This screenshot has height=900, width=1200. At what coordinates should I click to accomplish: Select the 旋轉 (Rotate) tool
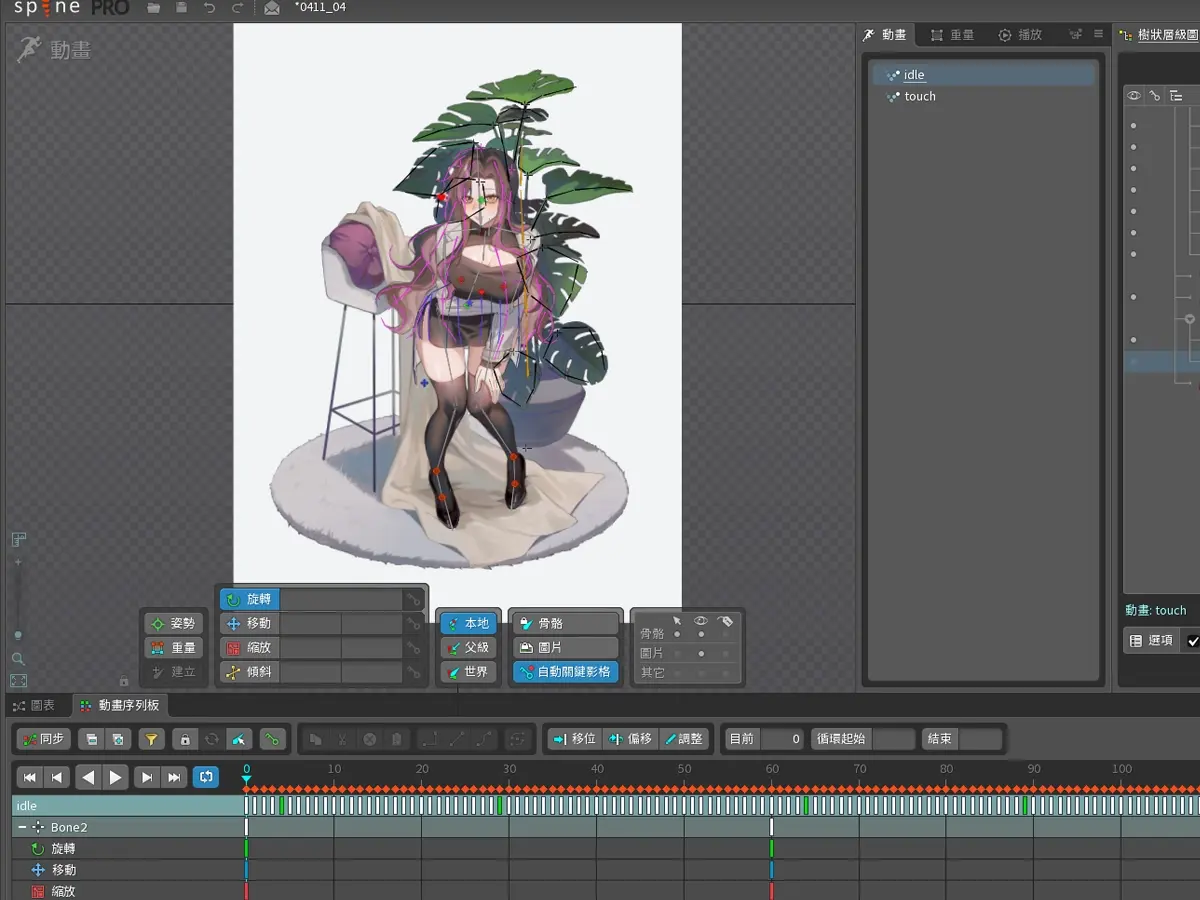point(250,599)
